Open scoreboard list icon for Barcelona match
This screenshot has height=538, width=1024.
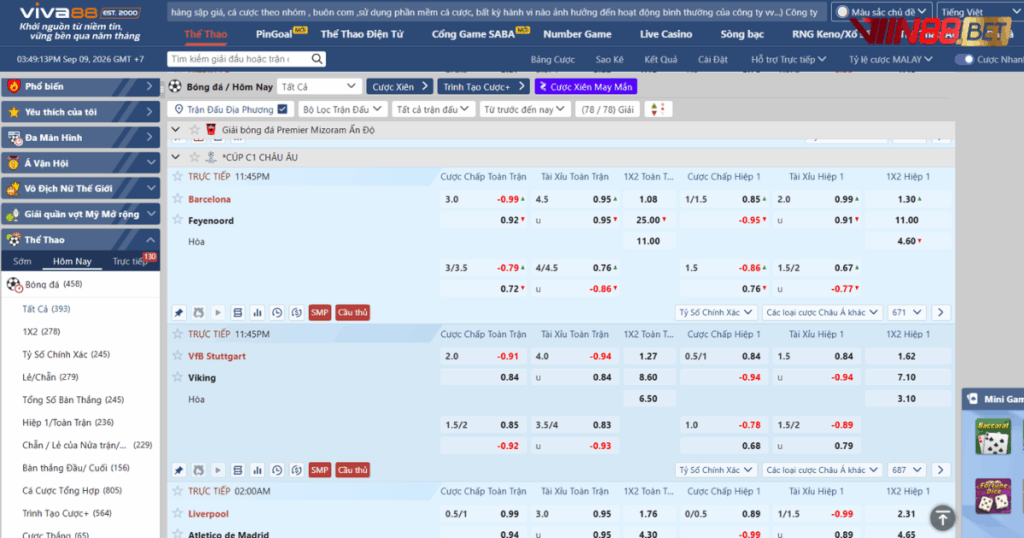point(238,313)
